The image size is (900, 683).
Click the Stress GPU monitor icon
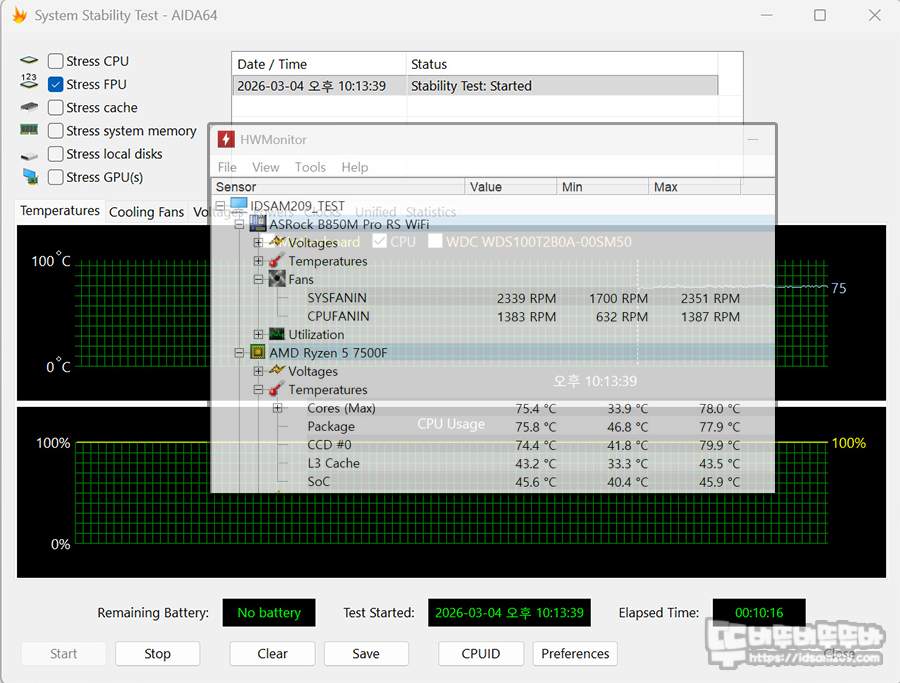click(x=30, y=177)
